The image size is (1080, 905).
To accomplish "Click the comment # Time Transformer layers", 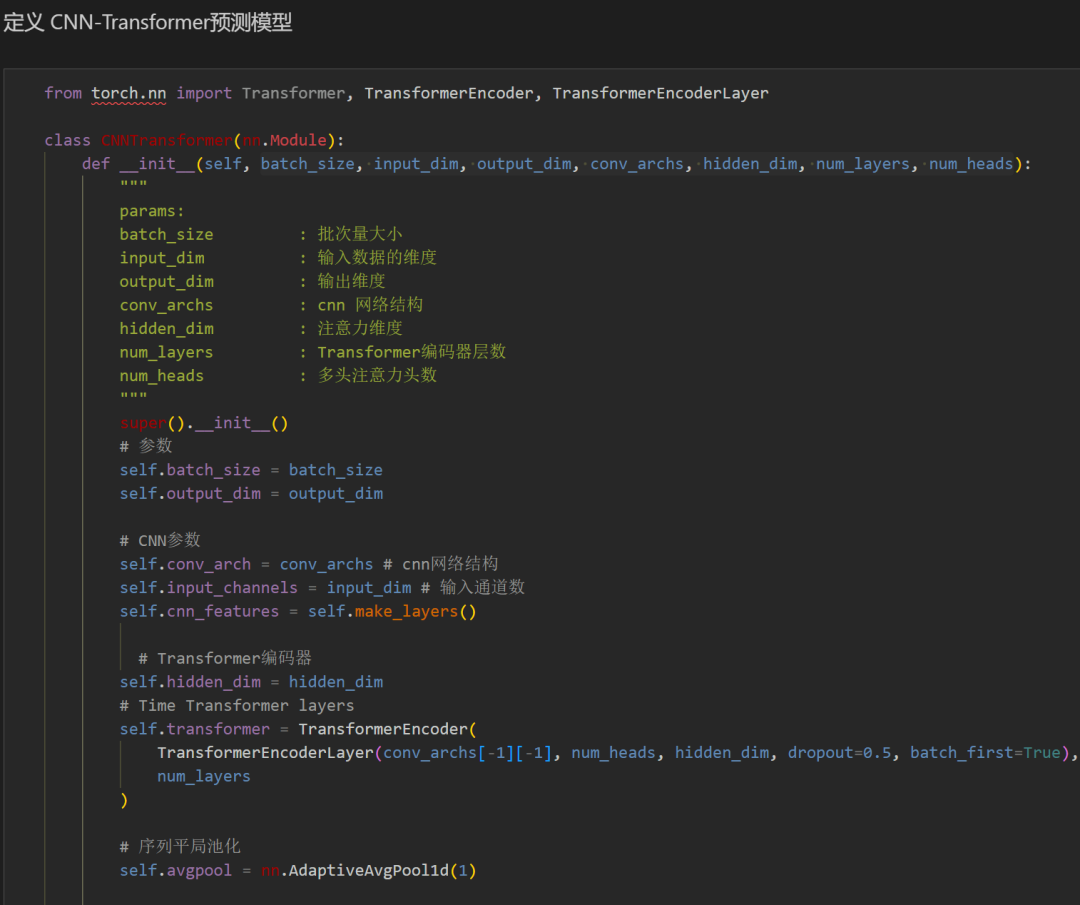I will pos(236,705).
